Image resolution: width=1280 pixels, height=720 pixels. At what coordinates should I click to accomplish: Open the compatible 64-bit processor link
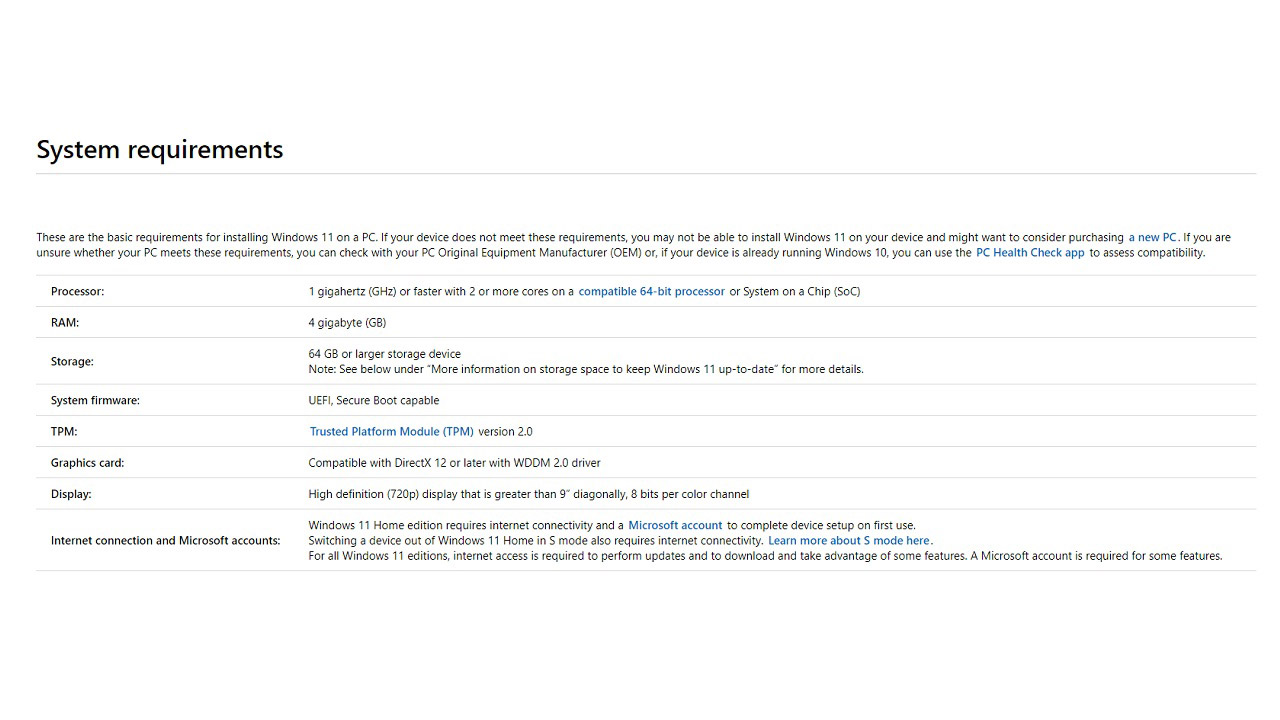point(651,292)
